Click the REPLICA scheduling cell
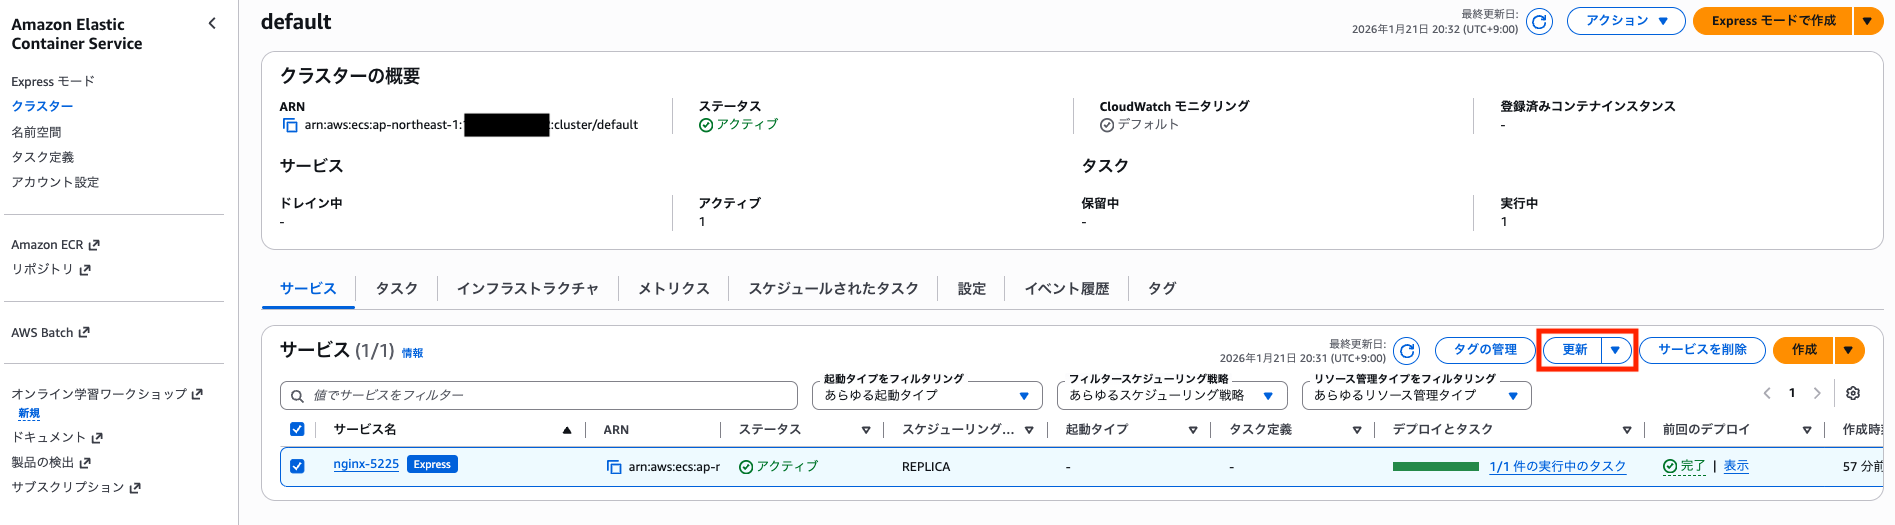The image size is (1895, 525). [x=926, y=467]
